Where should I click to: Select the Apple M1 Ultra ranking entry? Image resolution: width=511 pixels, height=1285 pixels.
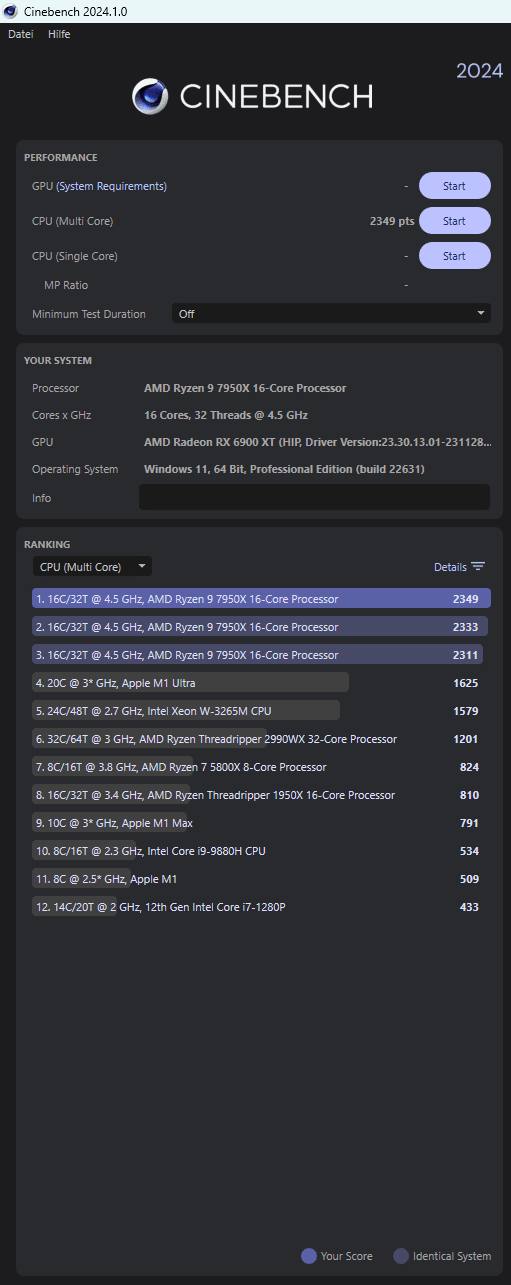tap(261, 683)
